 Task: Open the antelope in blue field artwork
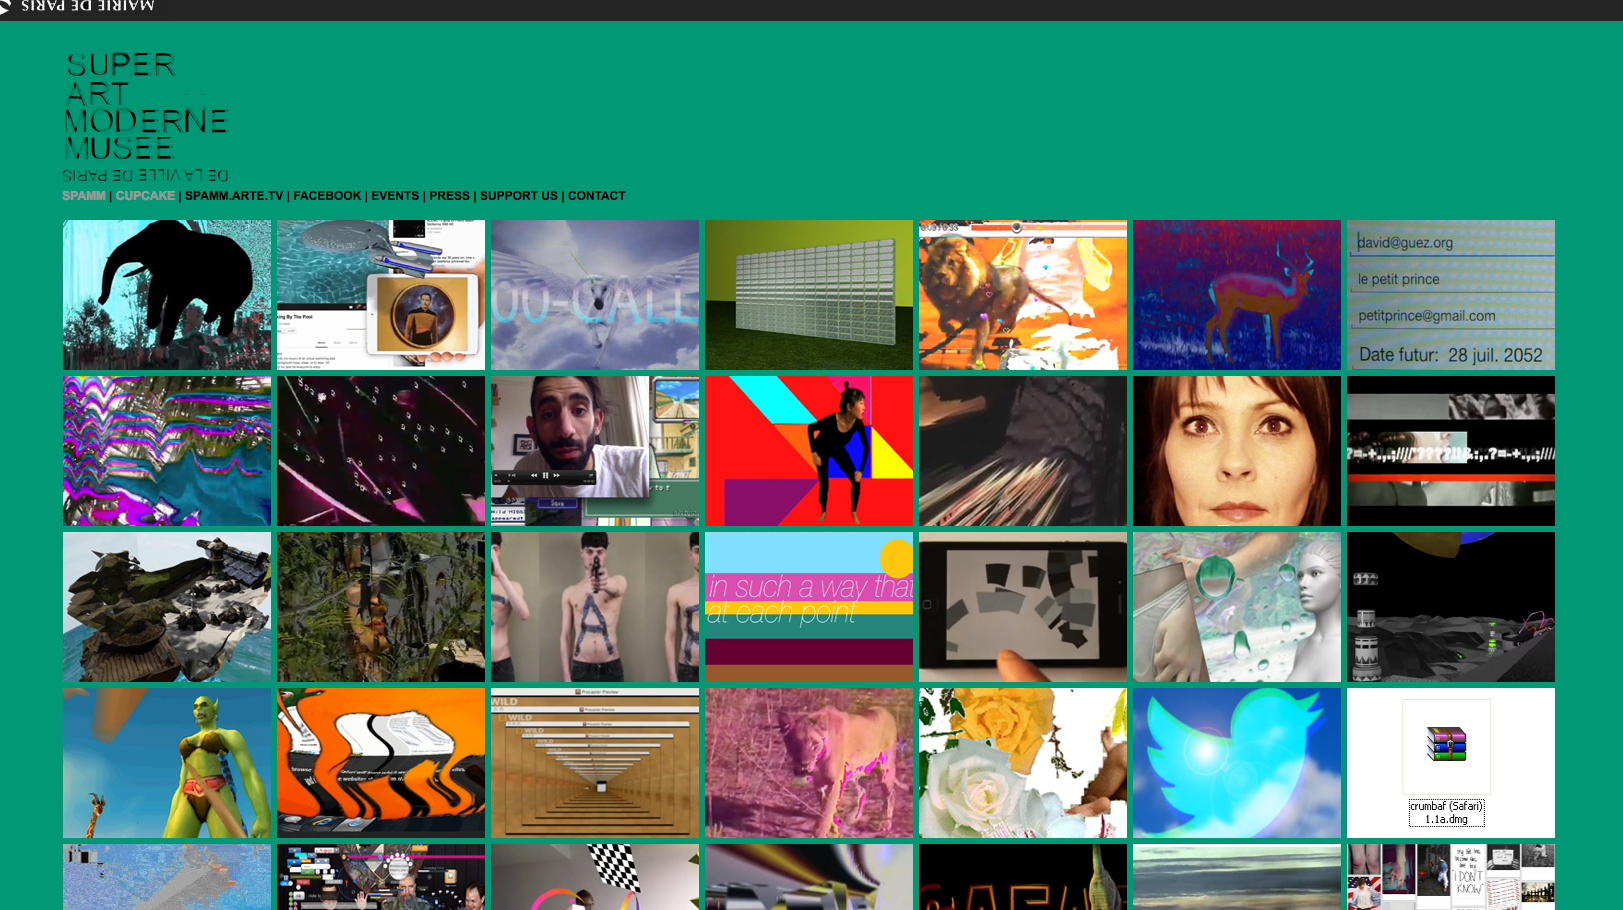[x=1237, y=295]
